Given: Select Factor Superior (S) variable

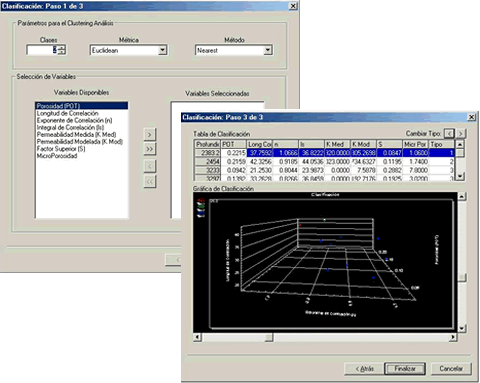Looking at the screenshot, I should (61, 149).
